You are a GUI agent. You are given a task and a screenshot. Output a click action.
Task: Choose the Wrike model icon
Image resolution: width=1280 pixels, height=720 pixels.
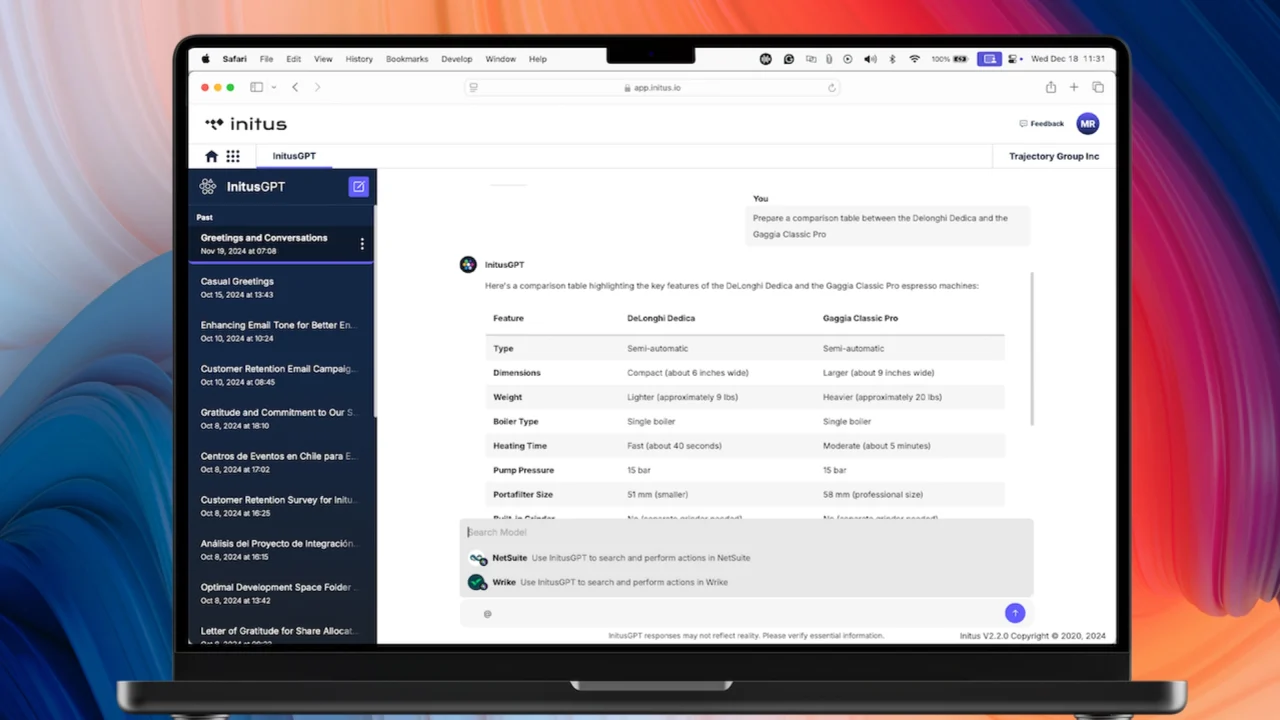coord(477,582)
